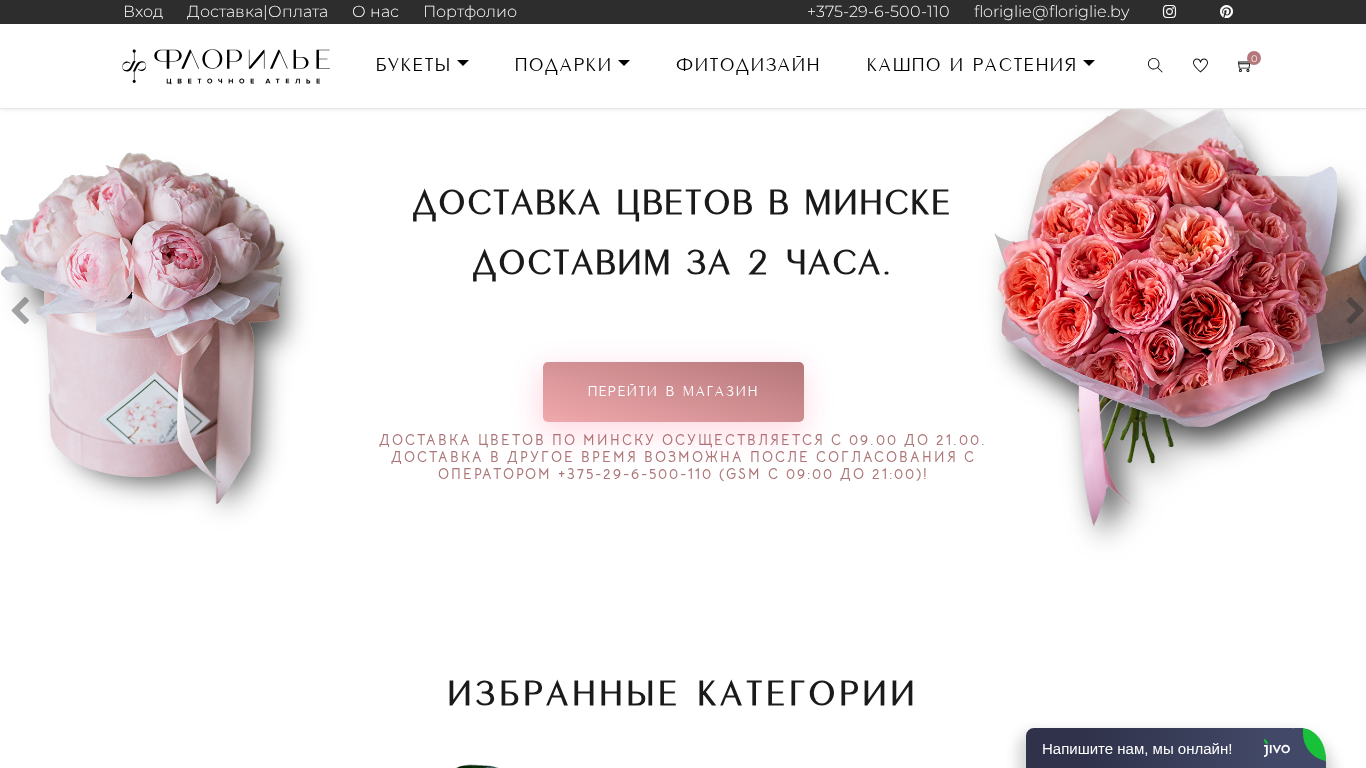Expand Кашпо и растения dropdown
The height and width of the screenshot is (768, 1366).
[x=981, y=65]
